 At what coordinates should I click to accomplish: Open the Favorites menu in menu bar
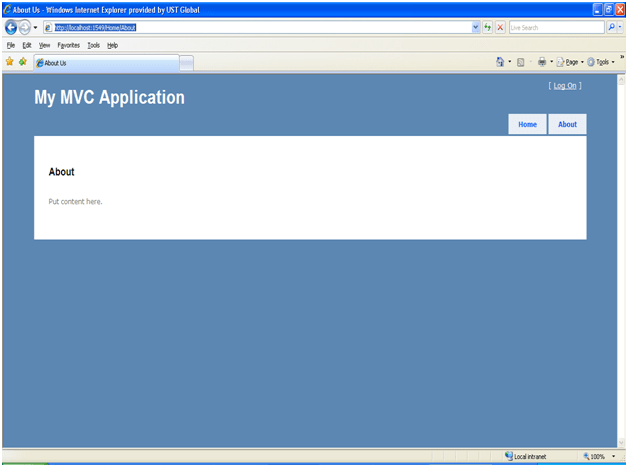coord(68,45)
